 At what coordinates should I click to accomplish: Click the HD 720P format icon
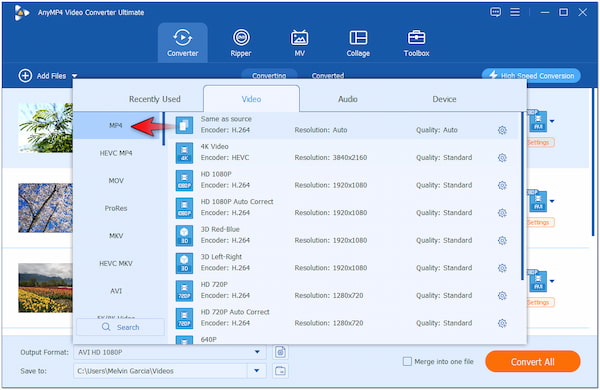coord(184,290)
